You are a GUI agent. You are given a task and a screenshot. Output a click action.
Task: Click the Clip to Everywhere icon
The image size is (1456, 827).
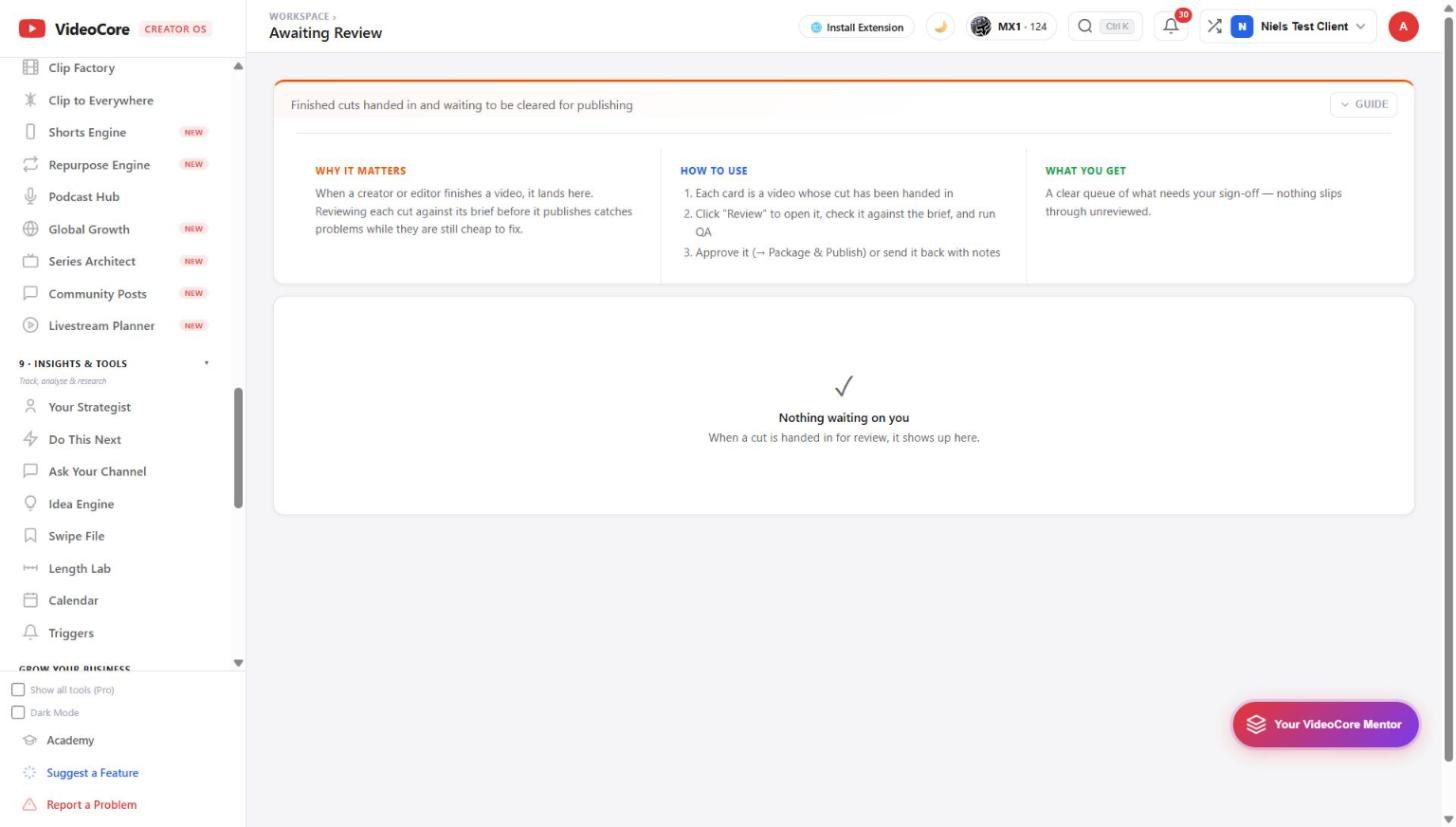click(x=30, y=100)
